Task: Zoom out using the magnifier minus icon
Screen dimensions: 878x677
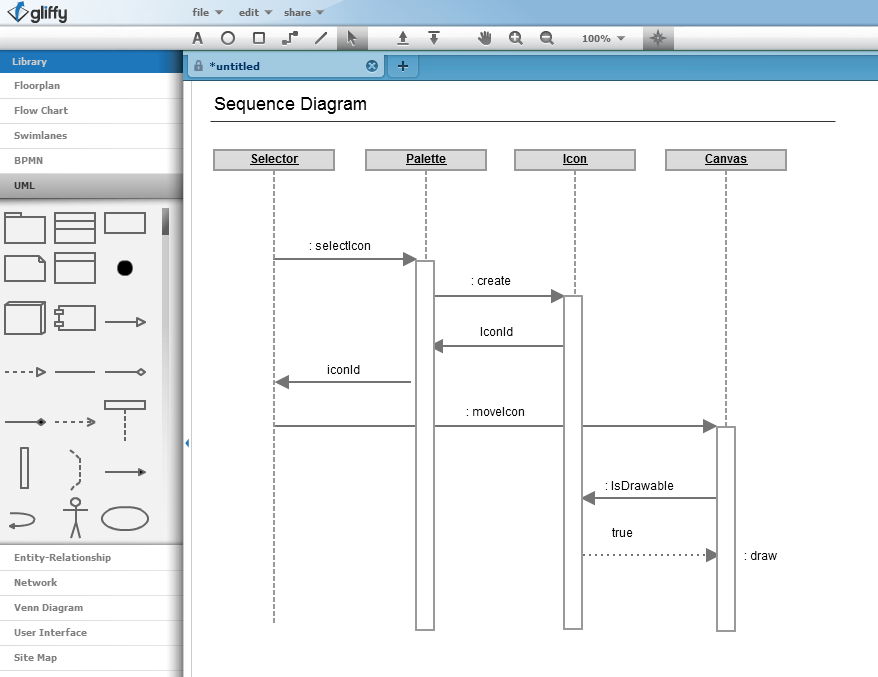Action: [x=547, y=38]
